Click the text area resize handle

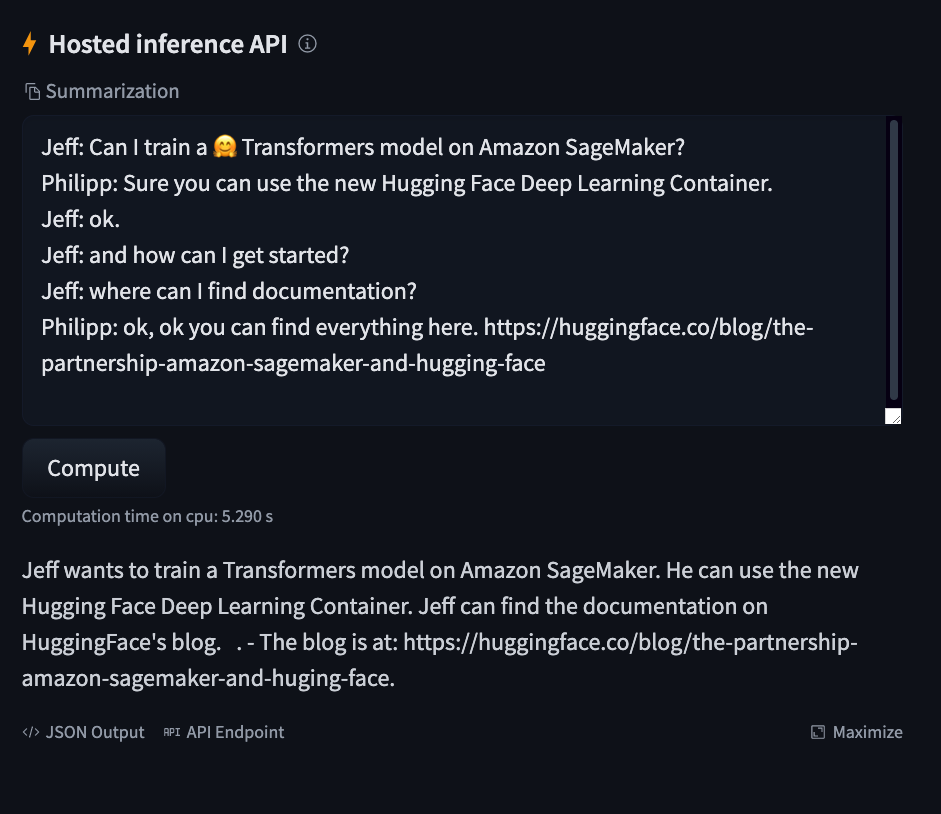pyautogui.click(x=893, y=417)
